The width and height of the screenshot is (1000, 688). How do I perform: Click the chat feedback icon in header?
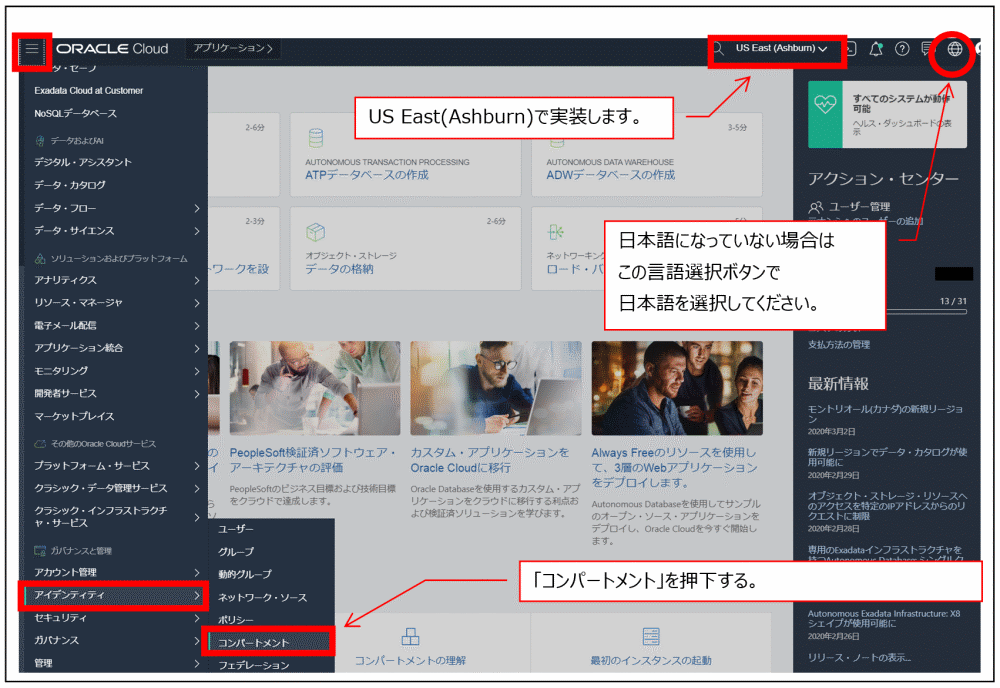coord(927,49)
